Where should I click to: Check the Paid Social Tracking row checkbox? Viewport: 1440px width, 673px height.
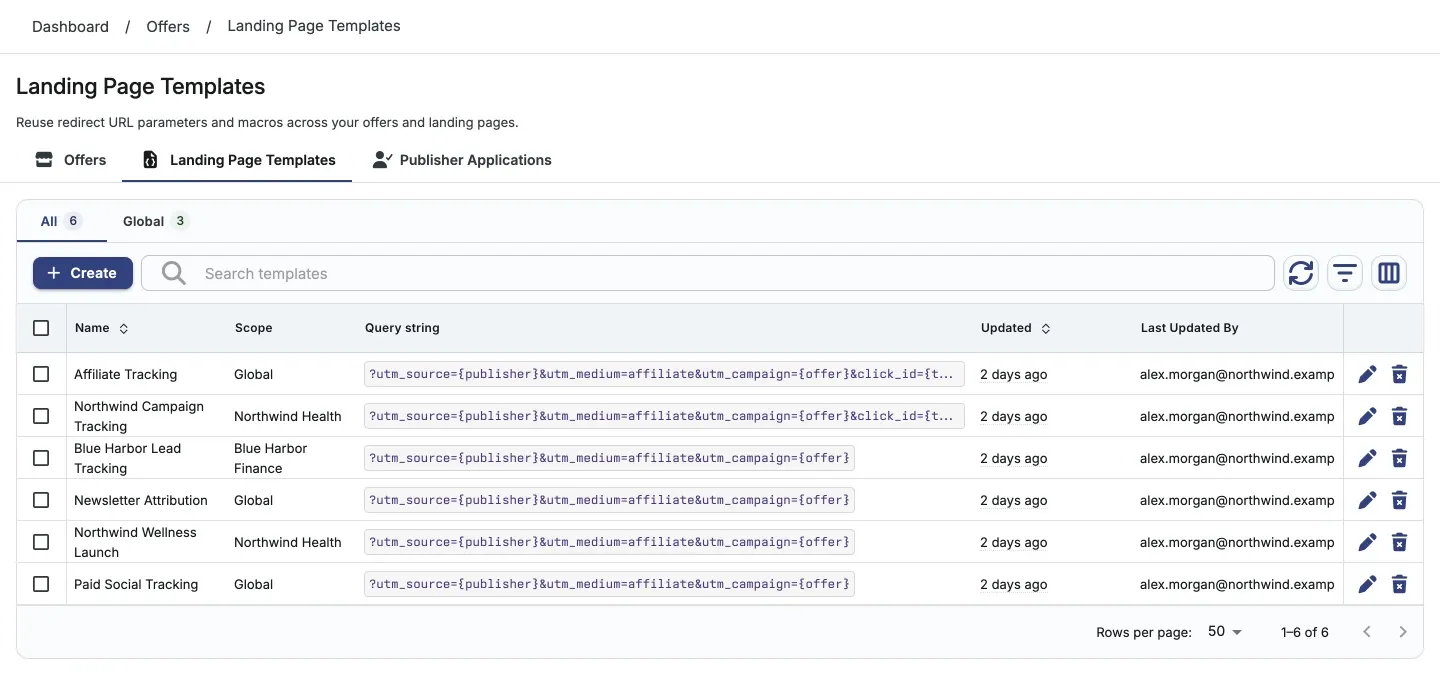point(41,584)
